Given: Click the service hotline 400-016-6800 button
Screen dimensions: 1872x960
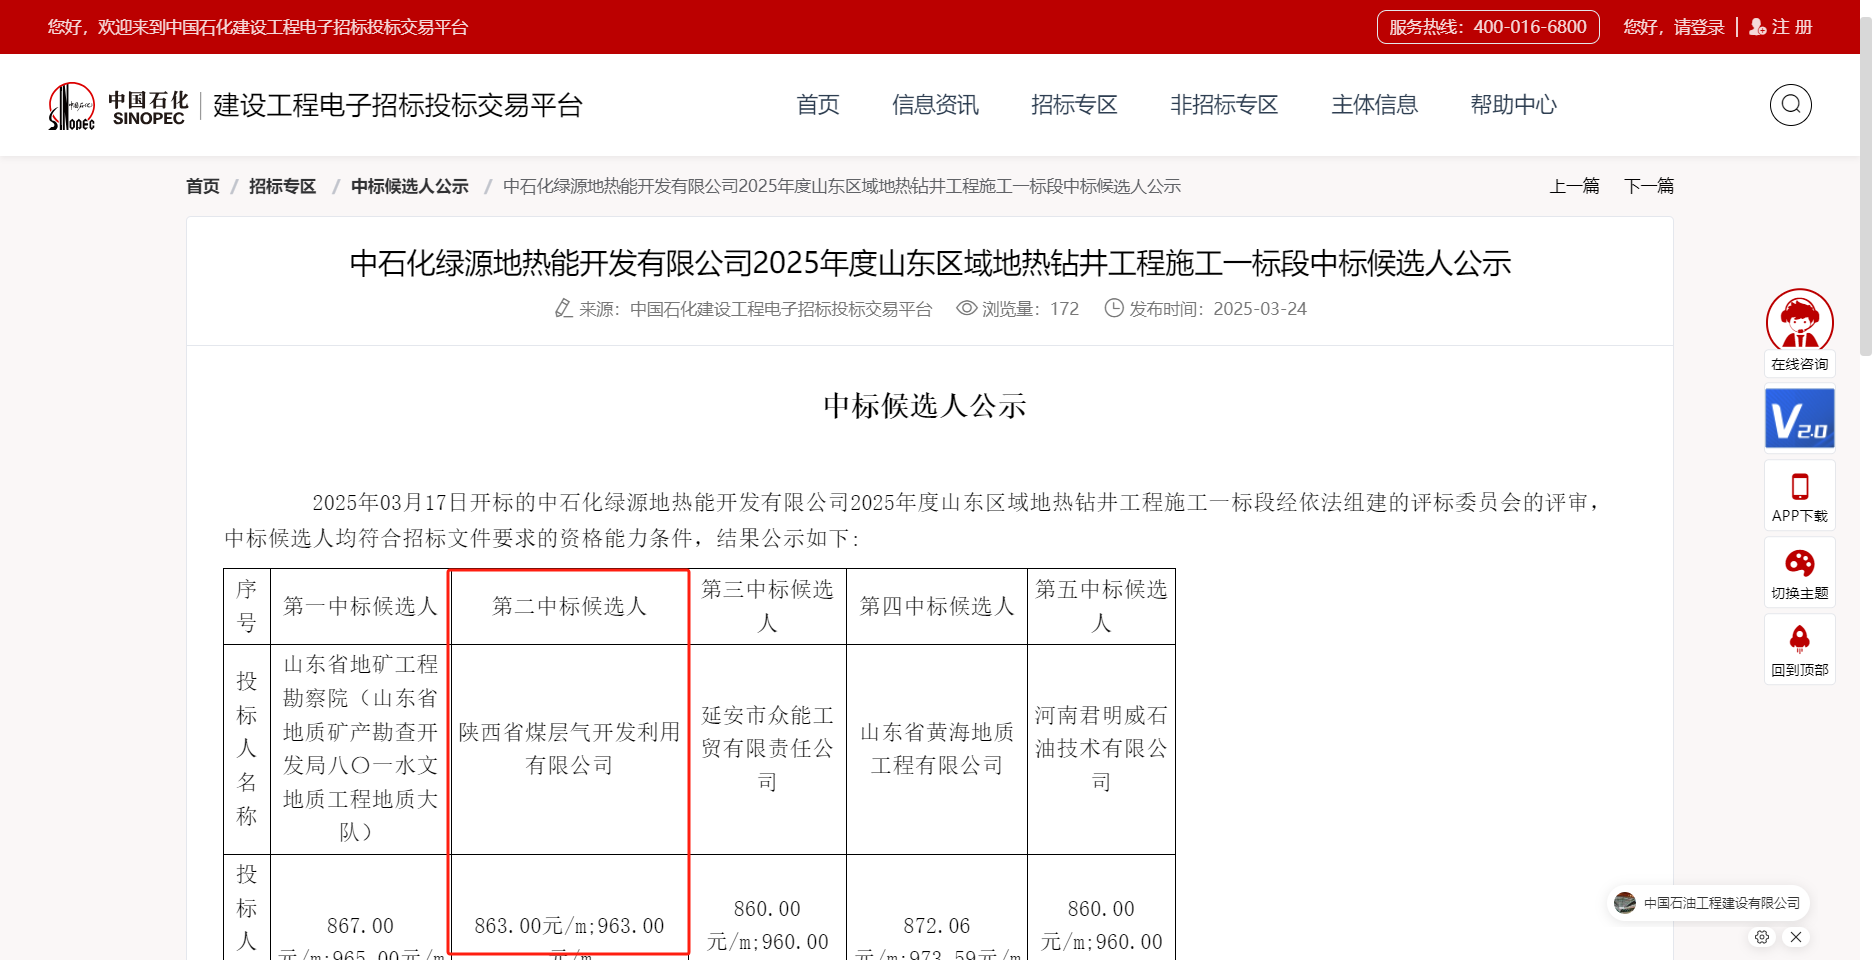Looking at the screenshot, I should click(x=1488, y=27).
